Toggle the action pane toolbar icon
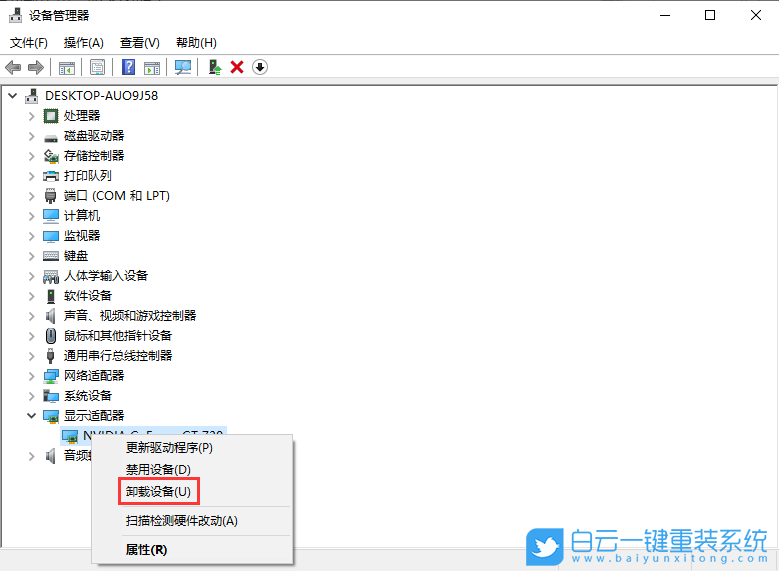Viewport: 779px width, 571px height. tap(152, 67)
